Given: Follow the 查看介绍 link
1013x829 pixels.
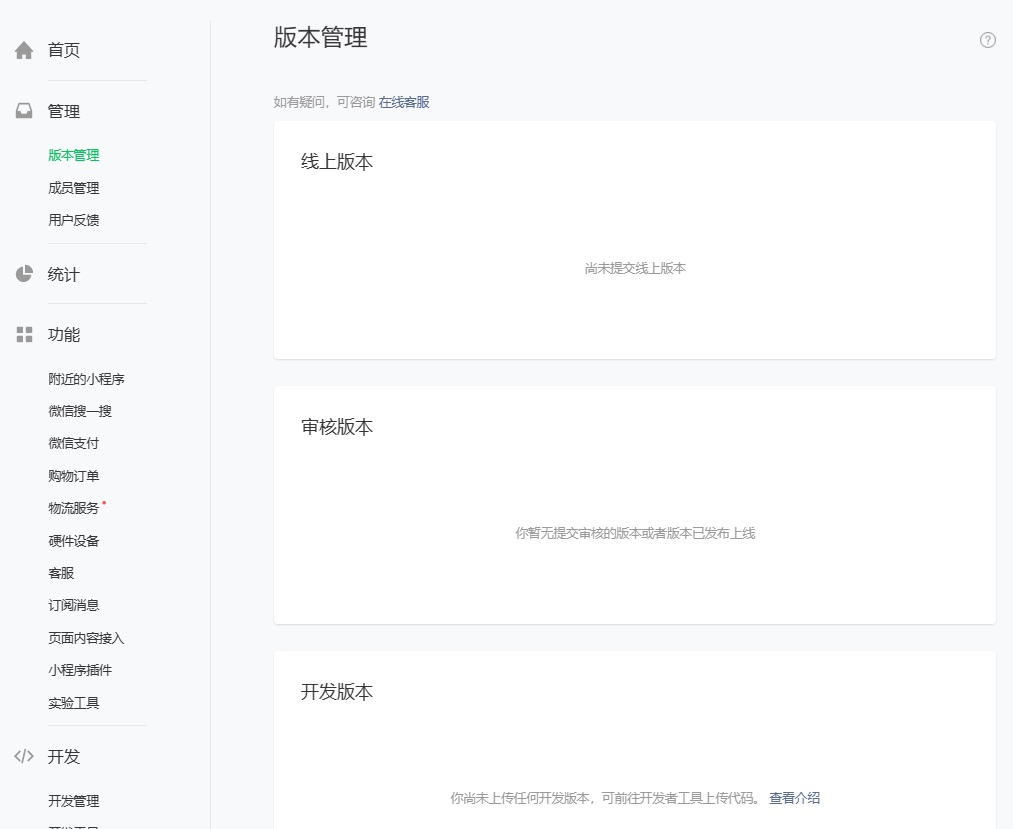Looking at the screenshot, I should 794,798.
